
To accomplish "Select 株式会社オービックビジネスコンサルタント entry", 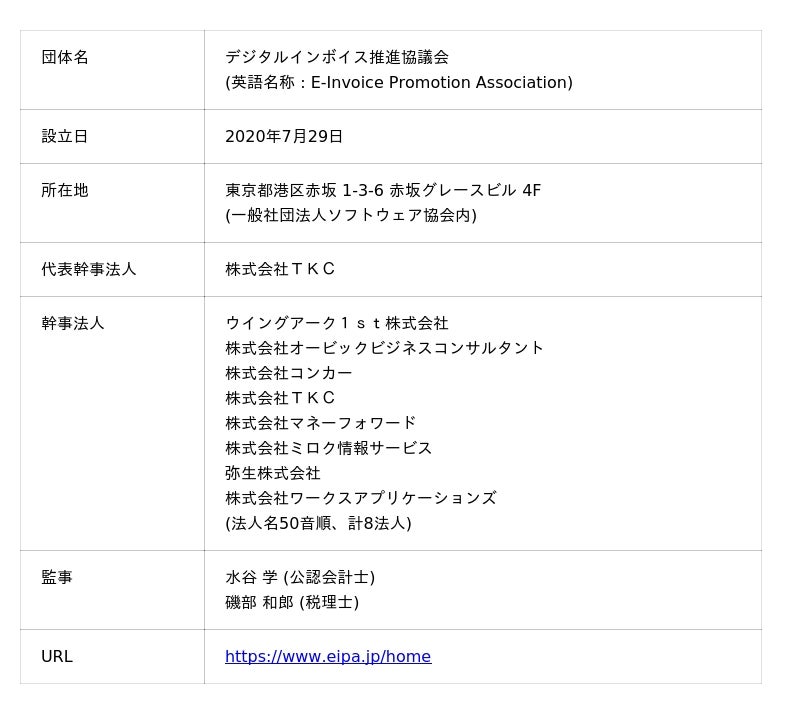I will click(x=385, y=349).
